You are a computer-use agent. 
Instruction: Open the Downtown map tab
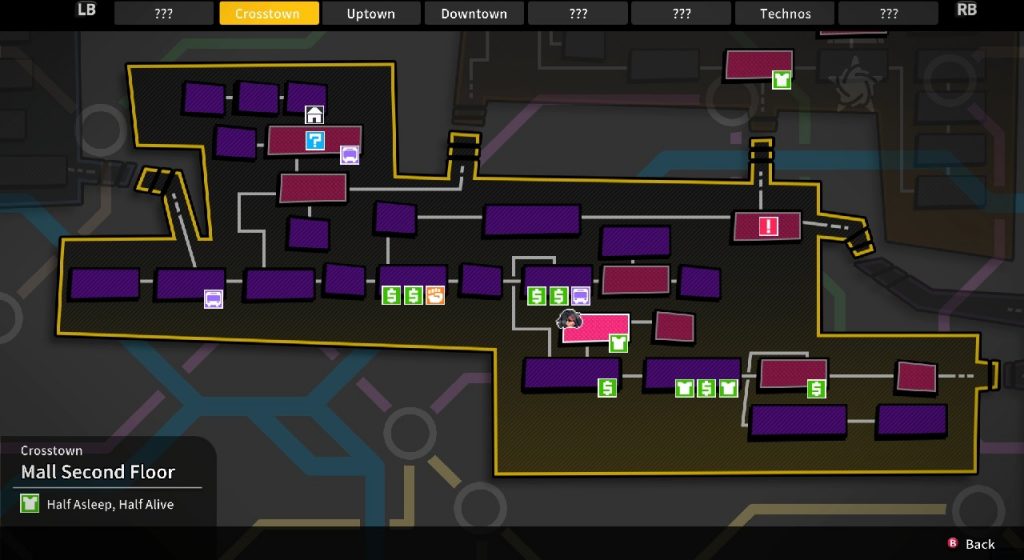[x=473, y=14]
